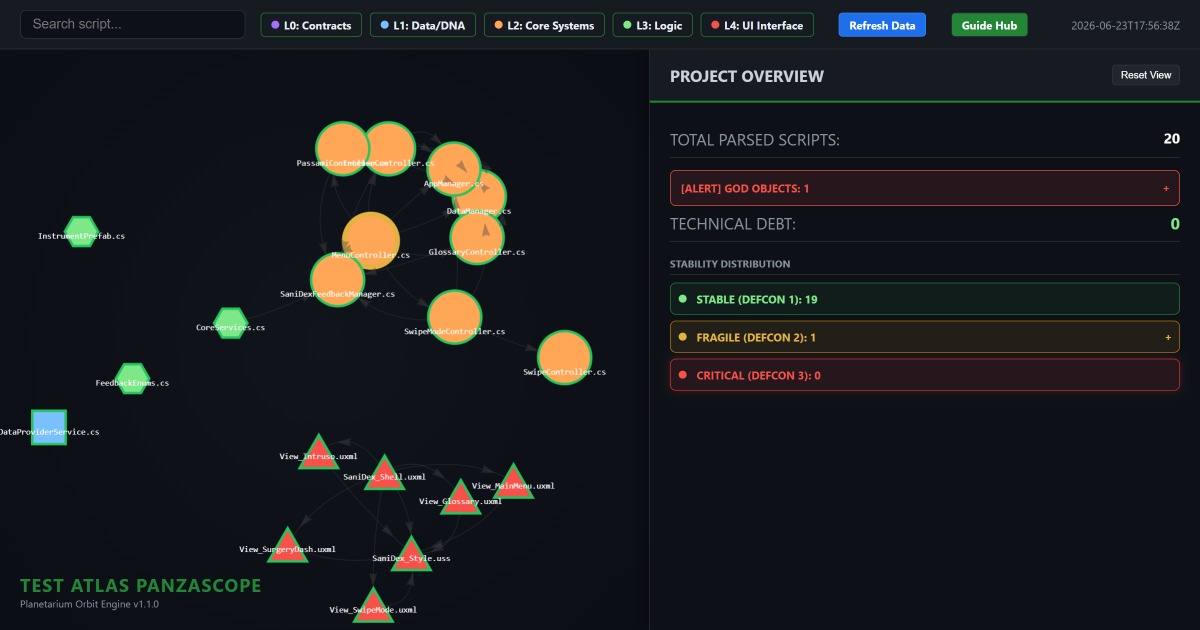Select the AppManager.cs circle node
1200x630 pixels.
454,168
